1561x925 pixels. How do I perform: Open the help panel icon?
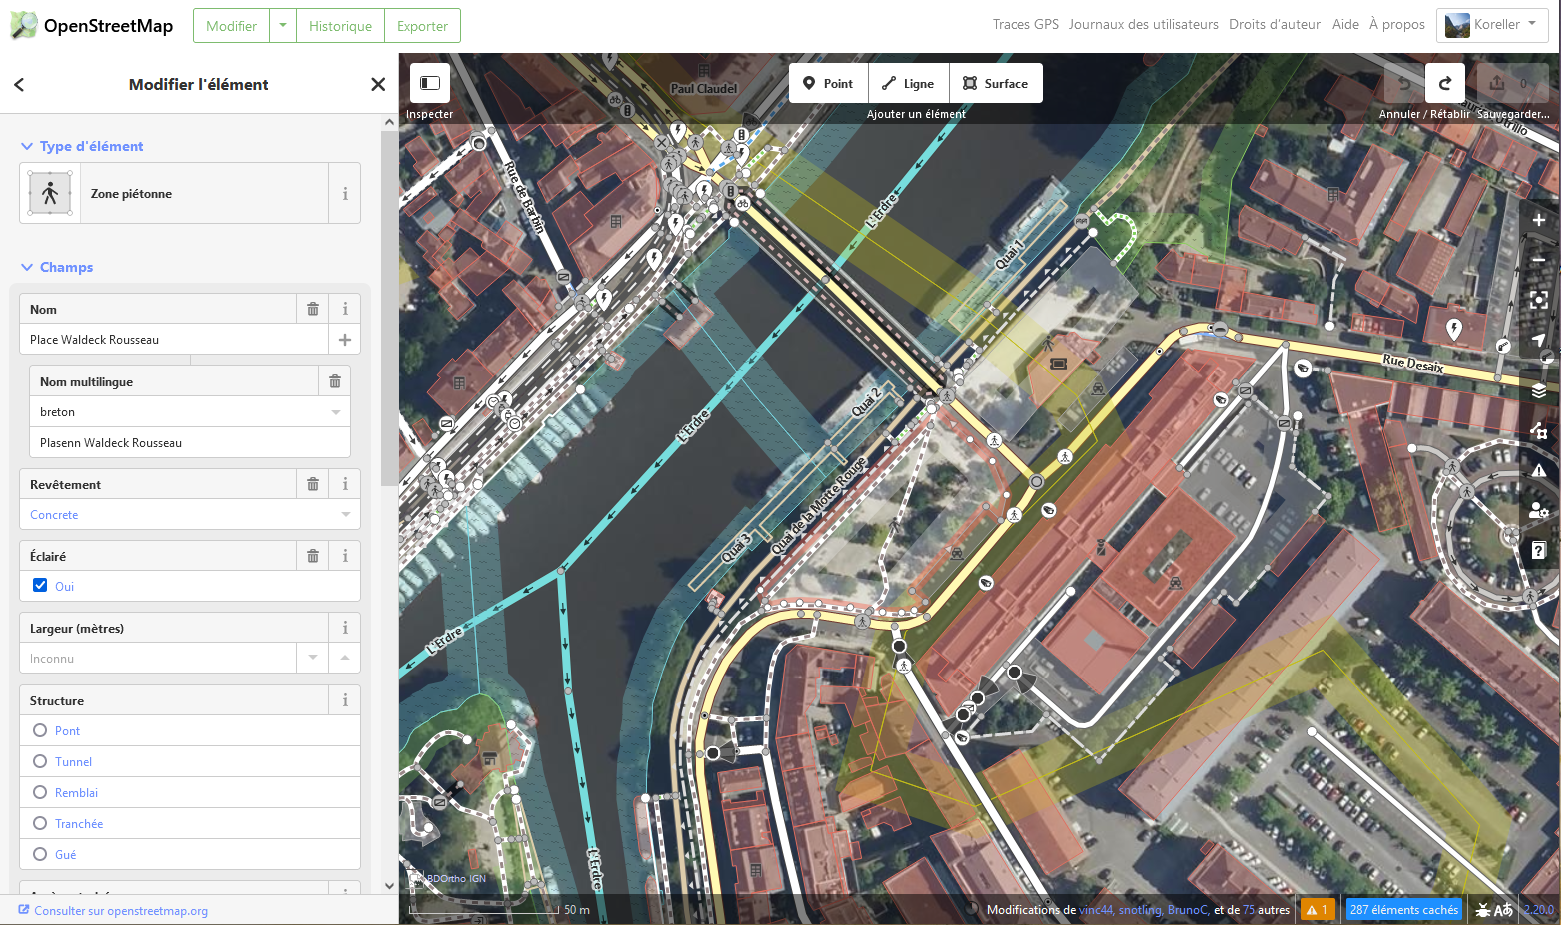coord(1539,551)
